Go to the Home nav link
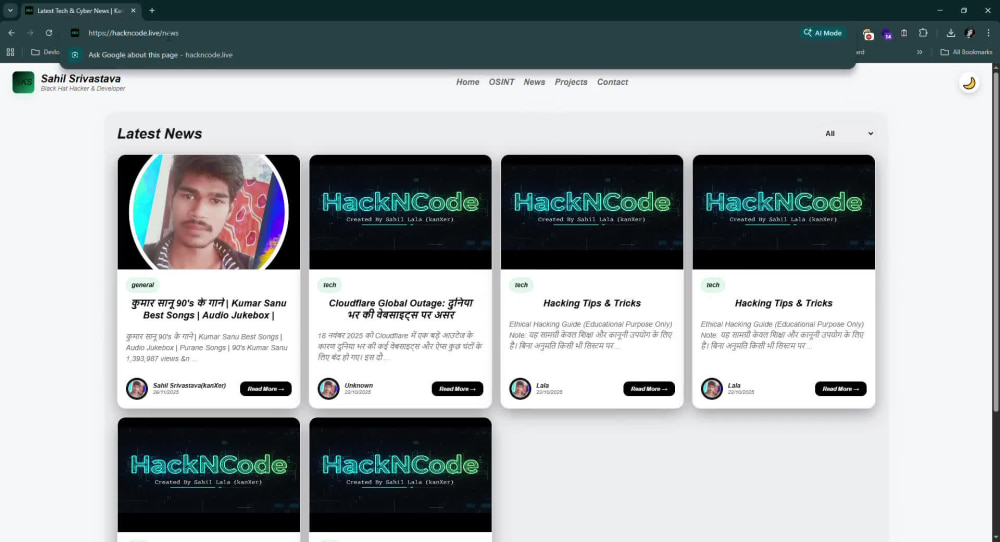1000x542 pixels. [467, 82]
